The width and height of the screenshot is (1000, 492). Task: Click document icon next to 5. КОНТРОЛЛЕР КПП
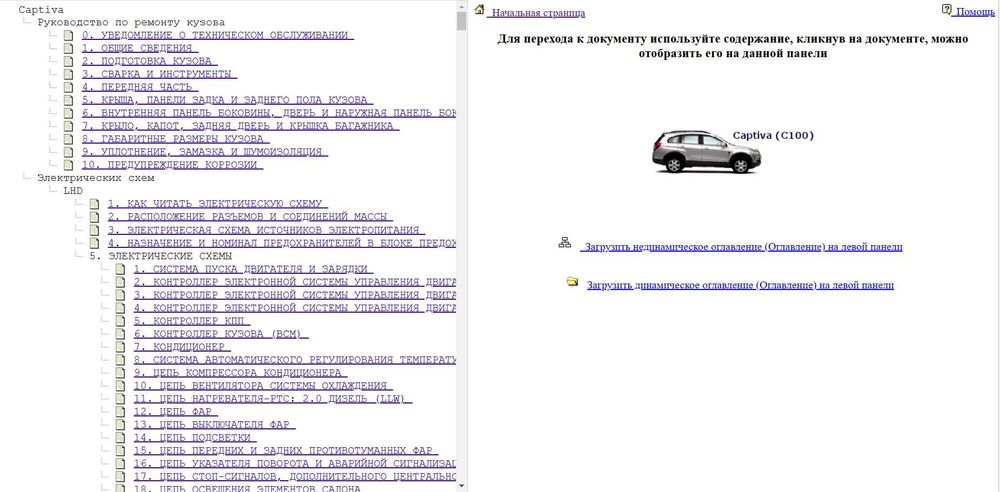coord(120,321)
